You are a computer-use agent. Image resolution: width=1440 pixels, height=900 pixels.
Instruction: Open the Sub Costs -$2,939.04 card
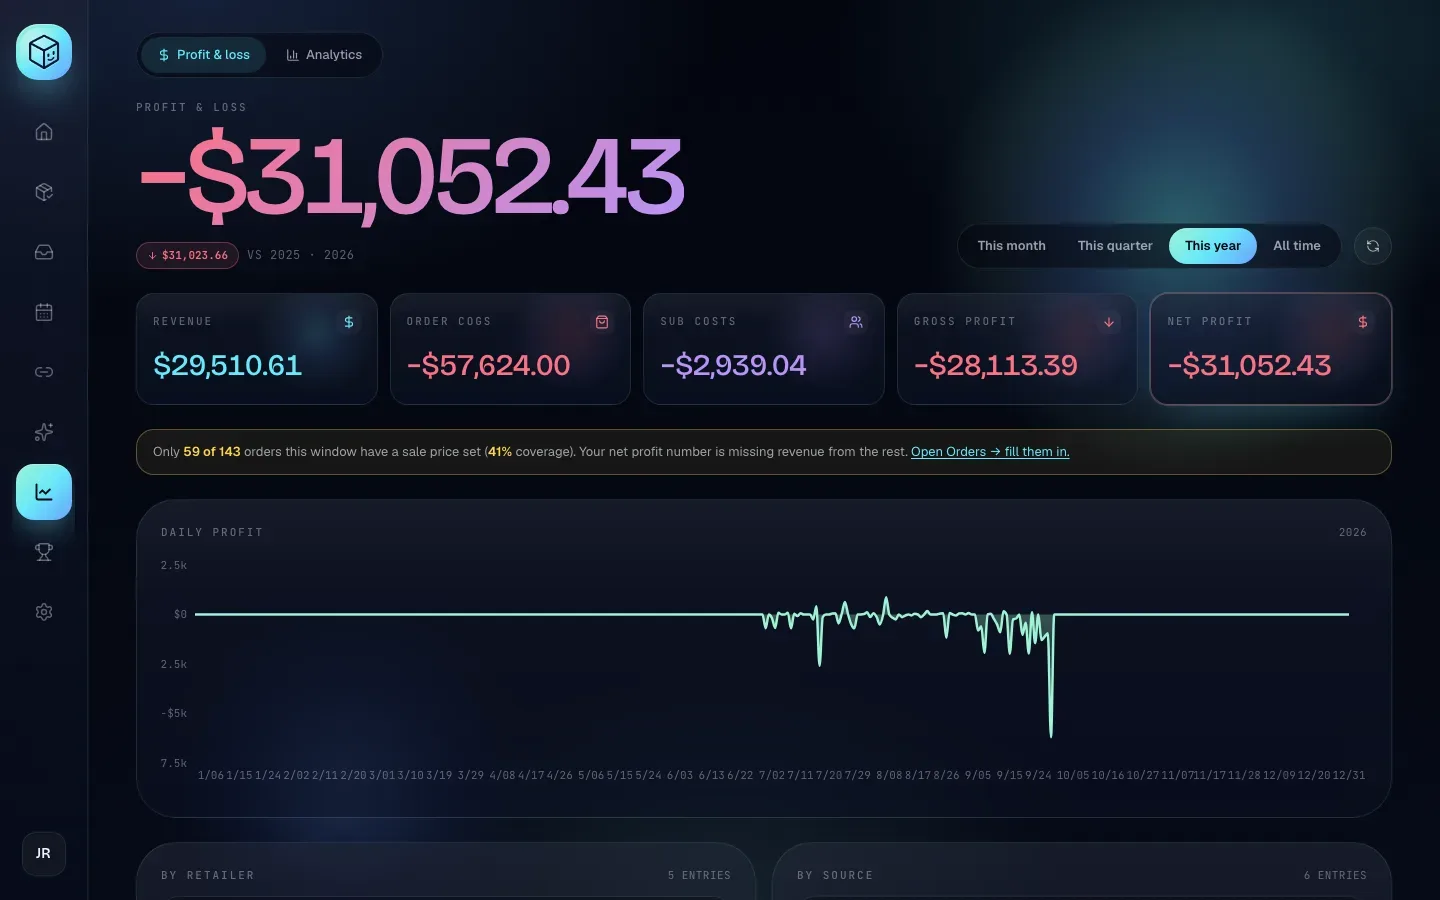click(x=764, y=349)
